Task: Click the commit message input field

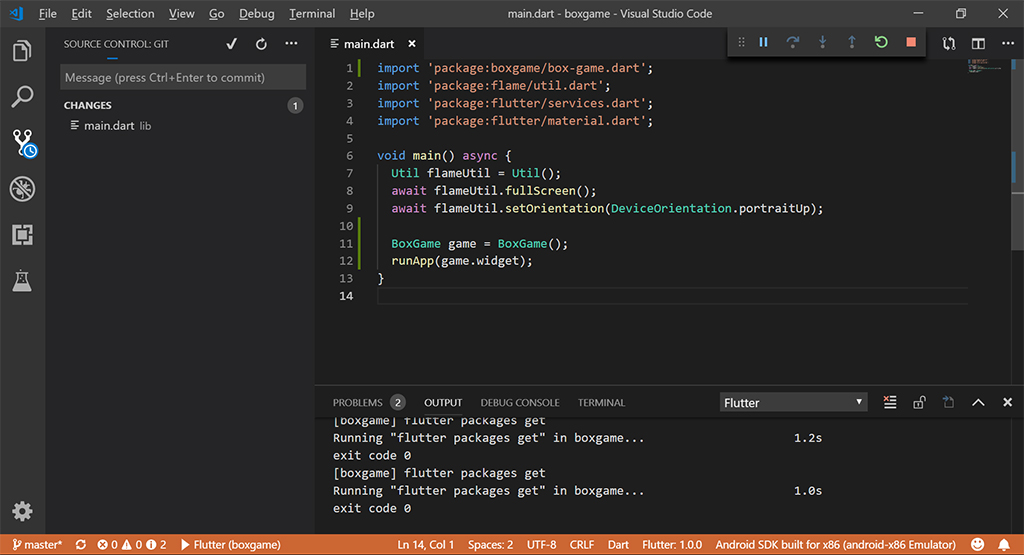Action: point(183,78)
